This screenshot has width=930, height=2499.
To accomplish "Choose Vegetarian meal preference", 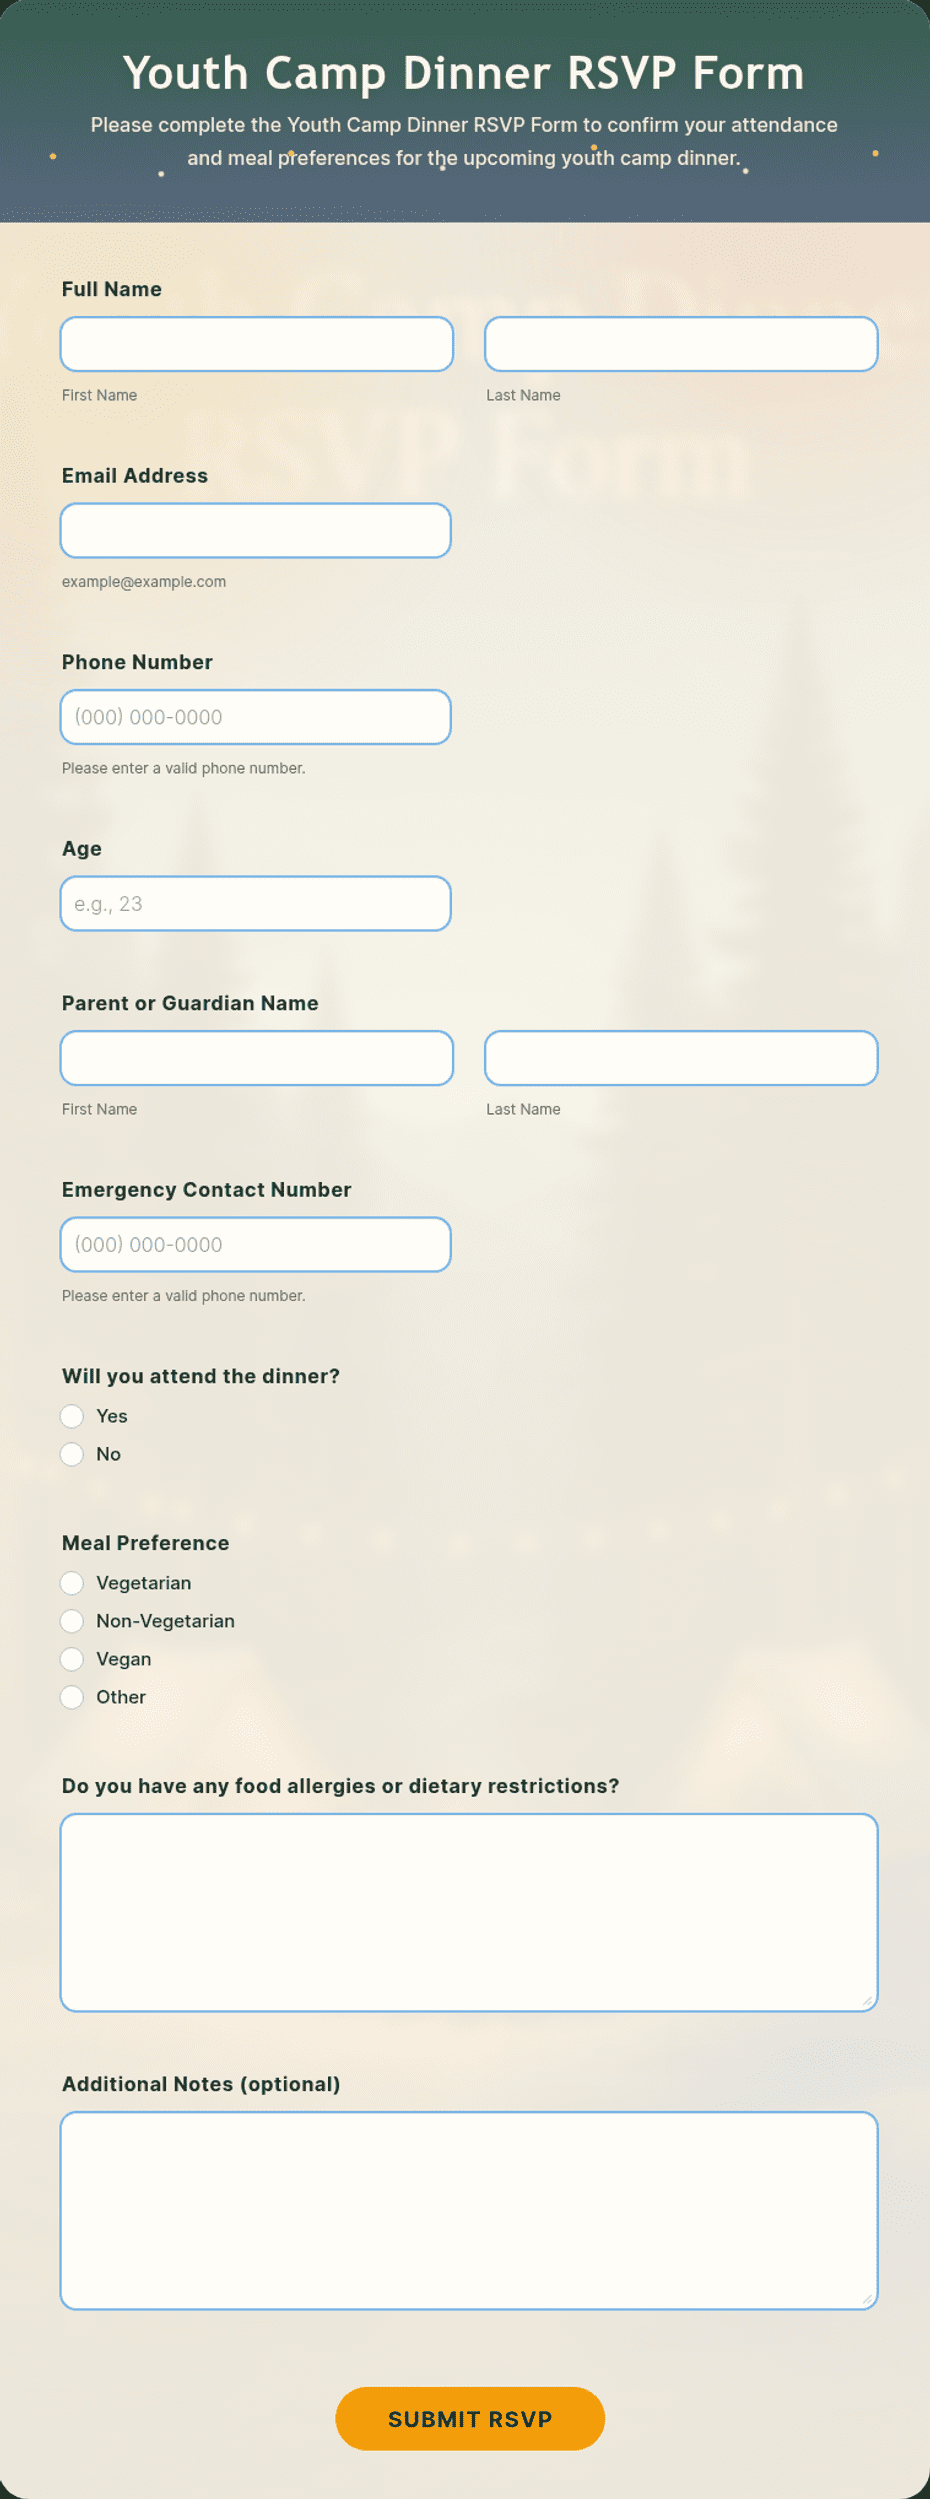I will tap(72, 1583).
